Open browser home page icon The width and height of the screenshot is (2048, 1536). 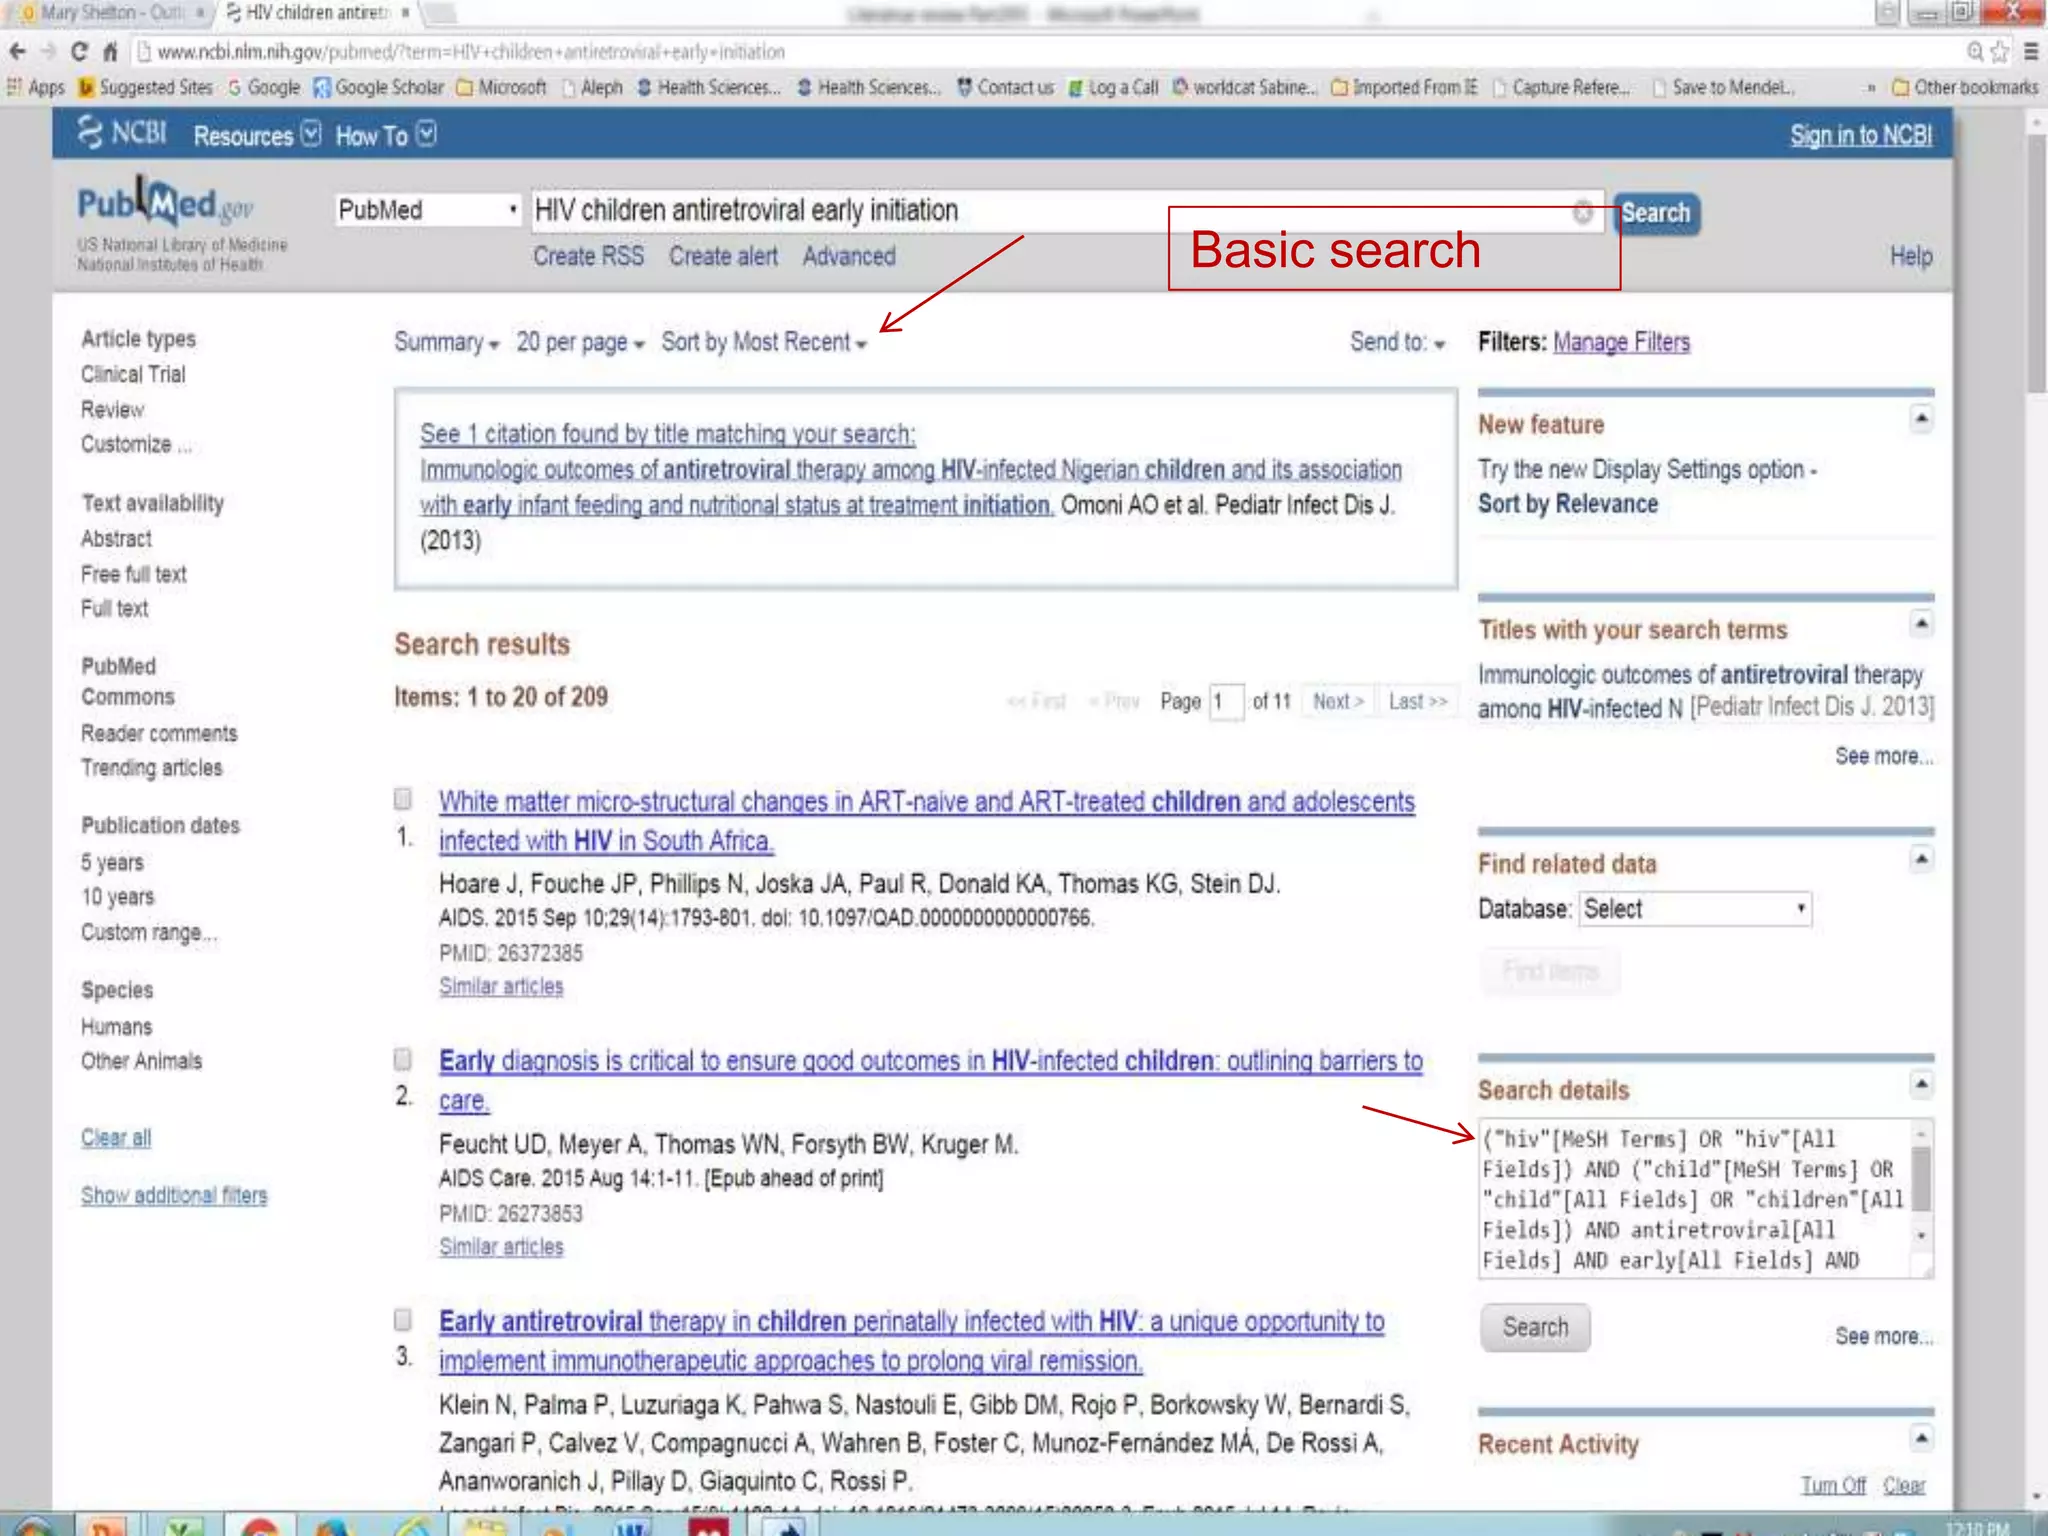coord(110,51)
